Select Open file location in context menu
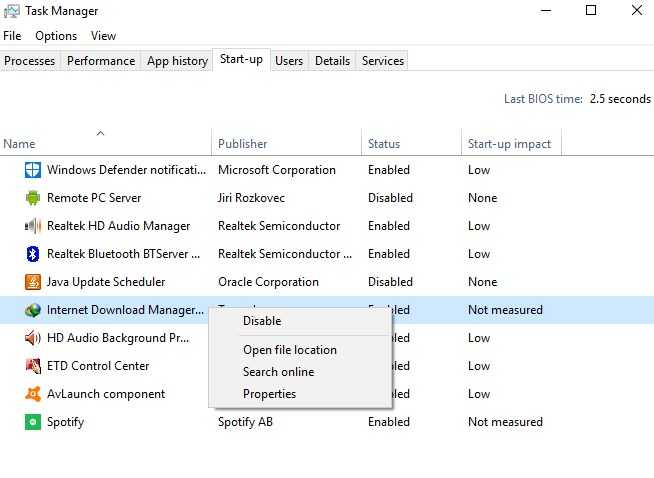 point(289,350)
